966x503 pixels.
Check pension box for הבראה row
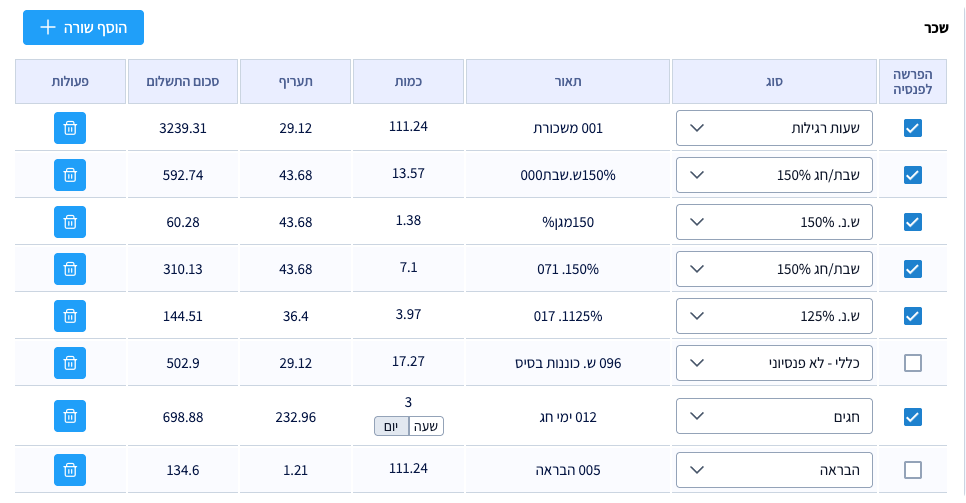click(912, 470)
